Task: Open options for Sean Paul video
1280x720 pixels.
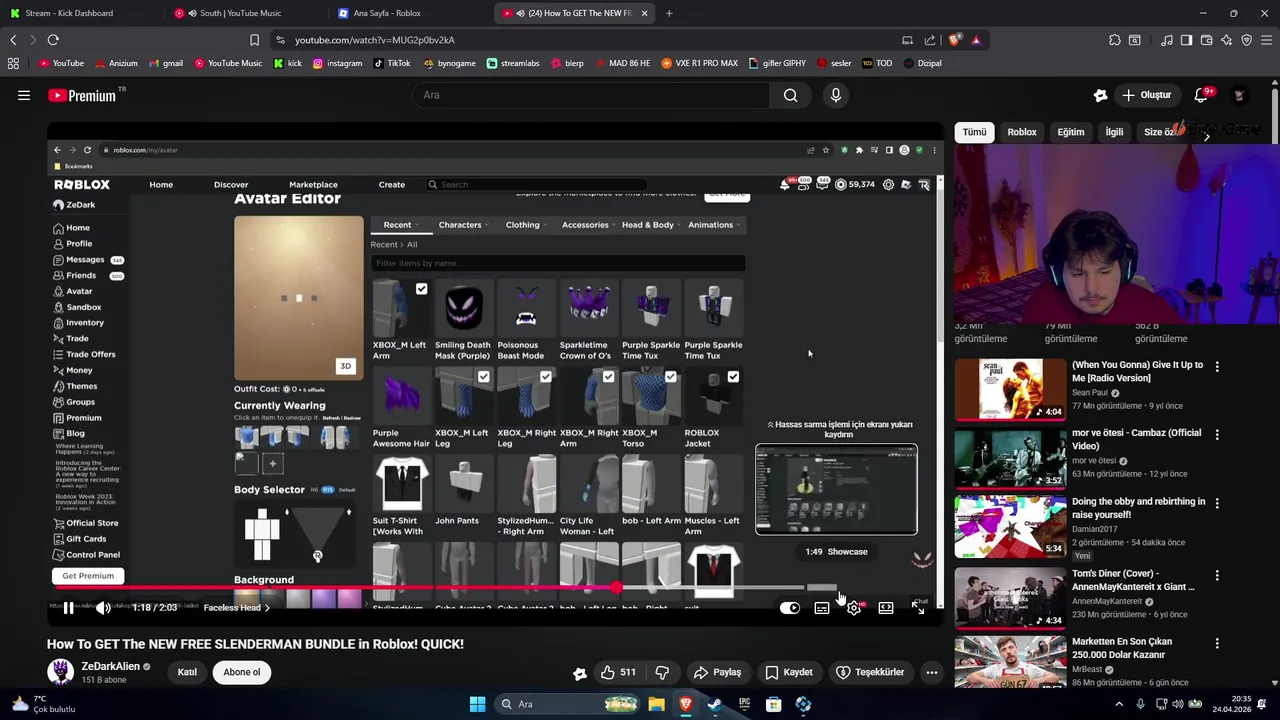Action: tap(1217, 367)
